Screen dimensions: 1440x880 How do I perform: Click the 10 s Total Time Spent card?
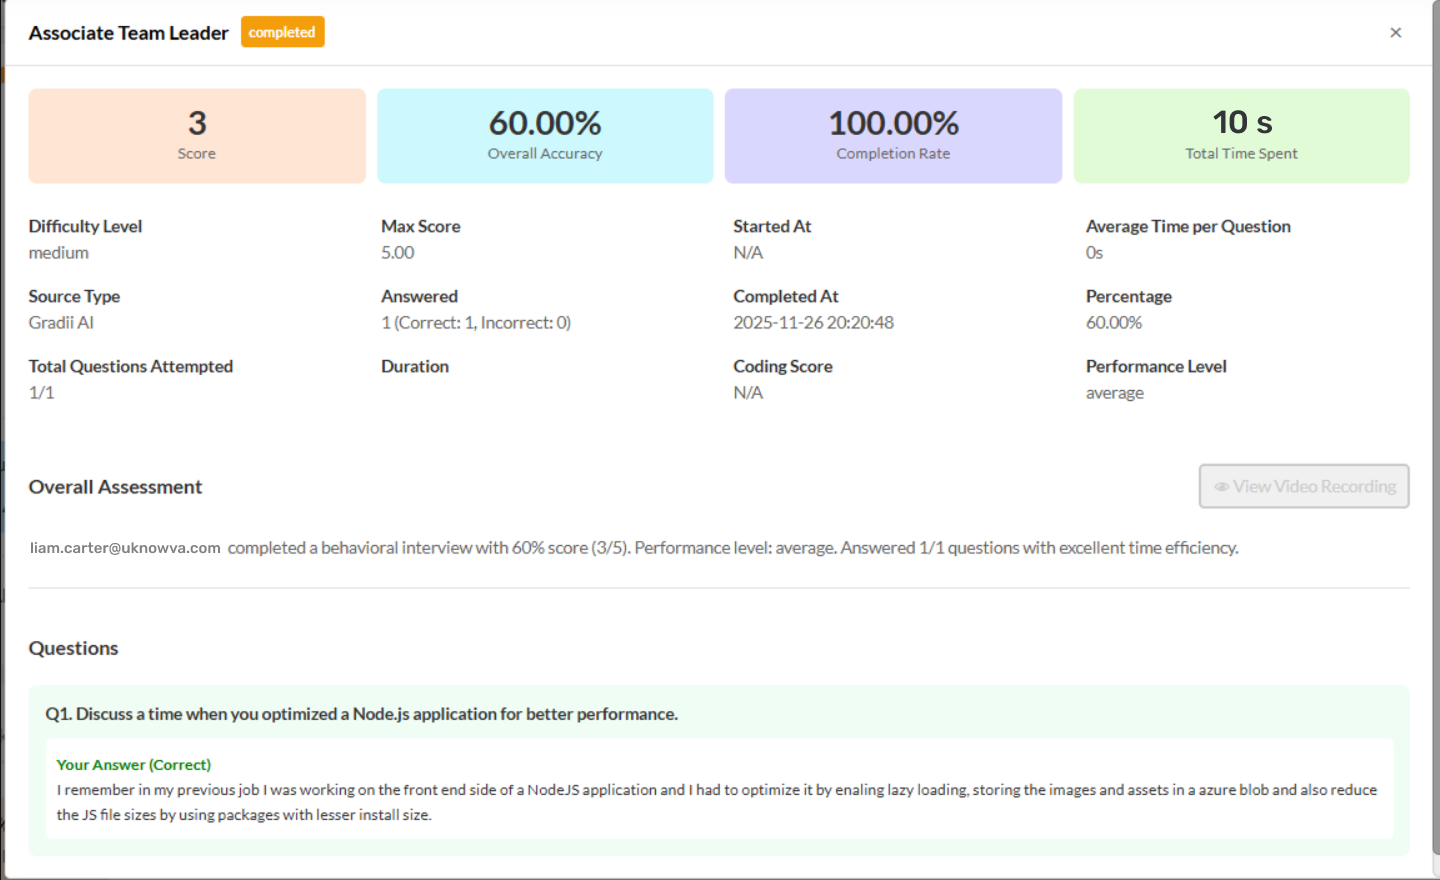coord(1241,136)
